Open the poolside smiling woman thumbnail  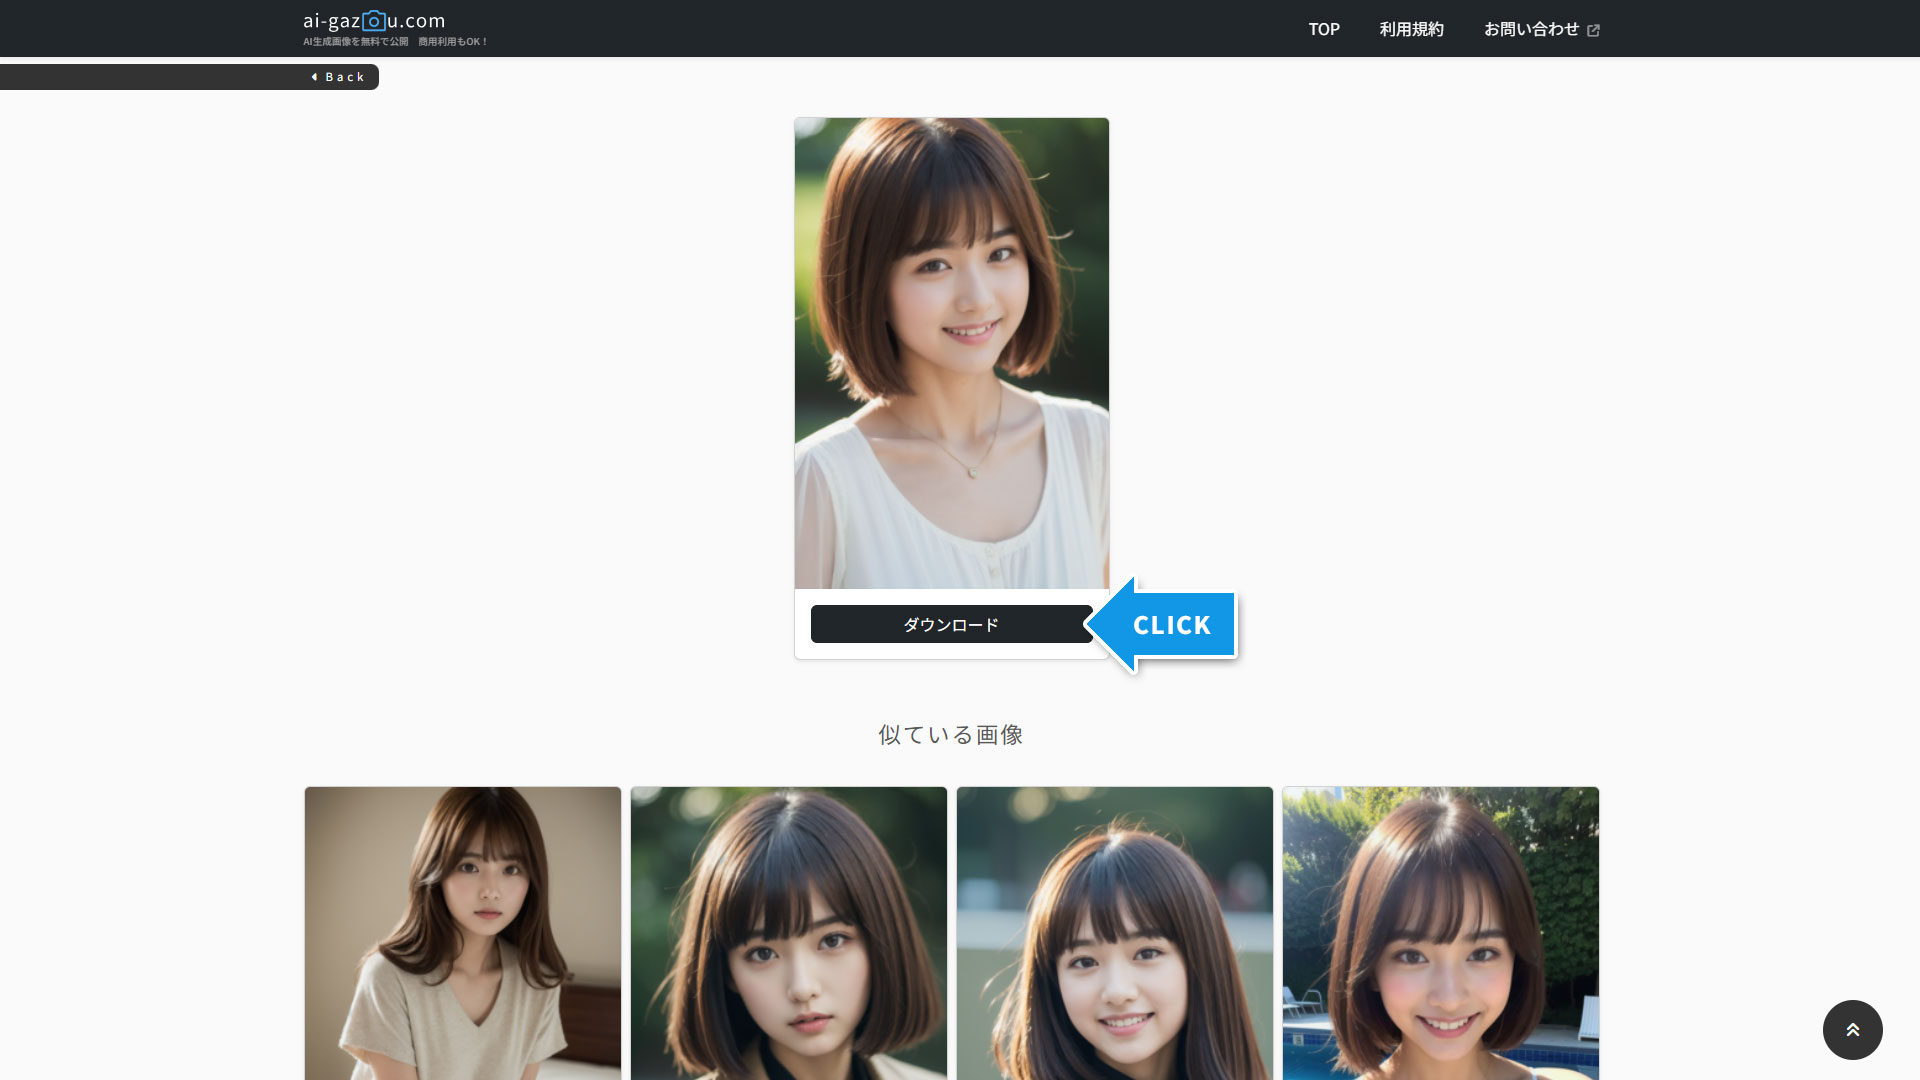coord(1441,933)
